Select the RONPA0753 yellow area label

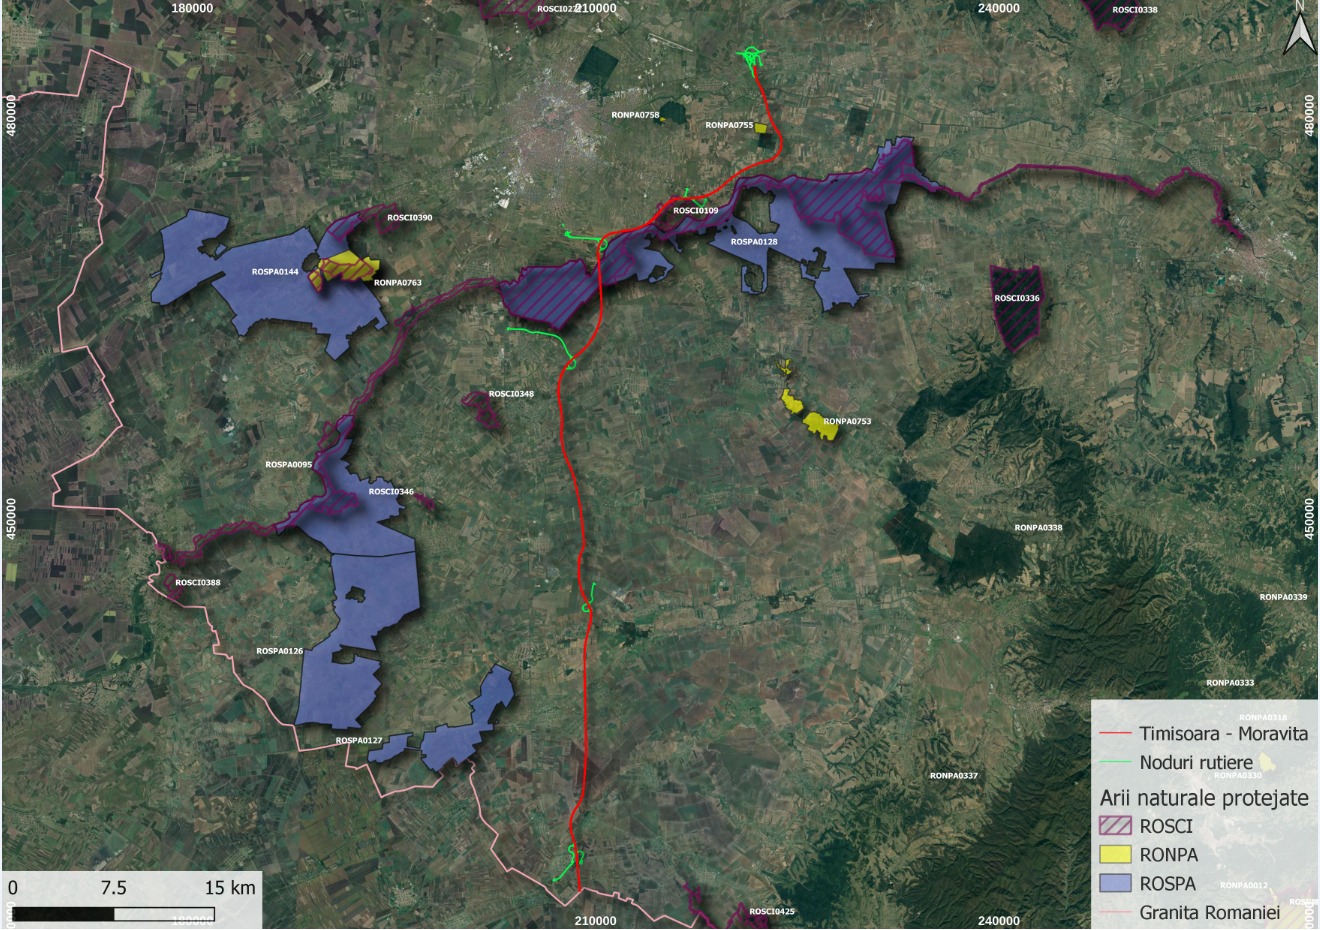point(847,422)
